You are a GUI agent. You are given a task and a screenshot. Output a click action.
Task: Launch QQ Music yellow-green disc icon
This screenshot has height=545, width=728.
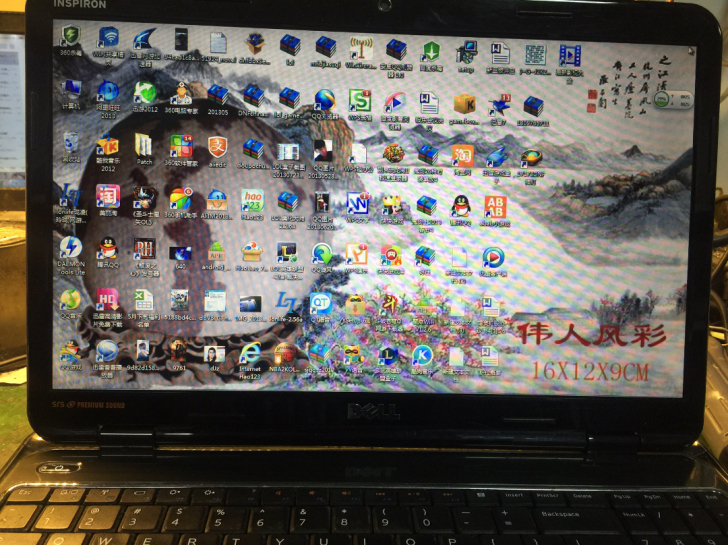coord(70,299)
